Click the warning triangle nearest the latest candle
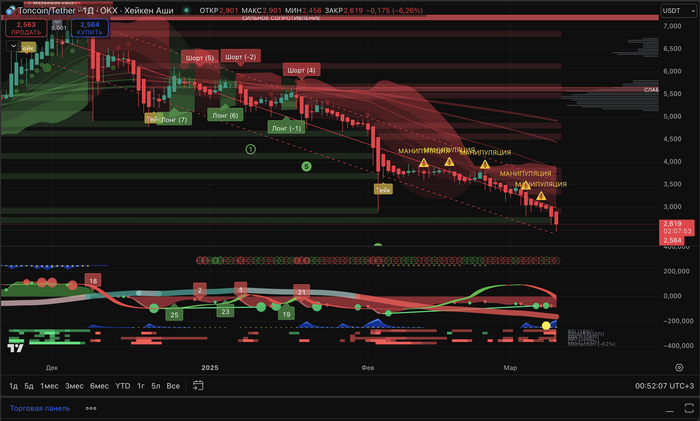 pyautogui.click(x=541, y=196)
